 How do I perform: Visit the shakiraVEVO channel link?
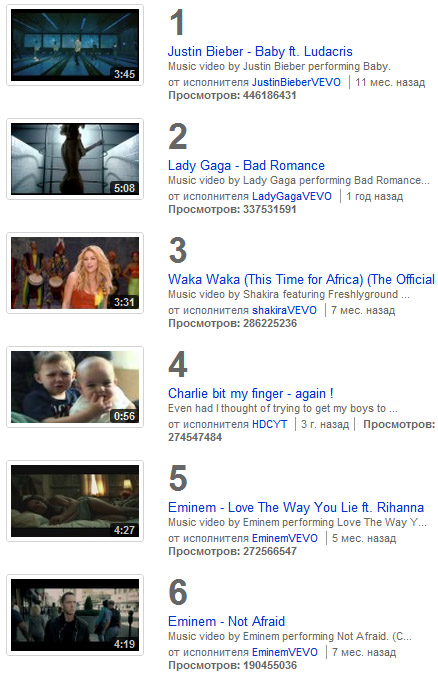click(284, 310)
